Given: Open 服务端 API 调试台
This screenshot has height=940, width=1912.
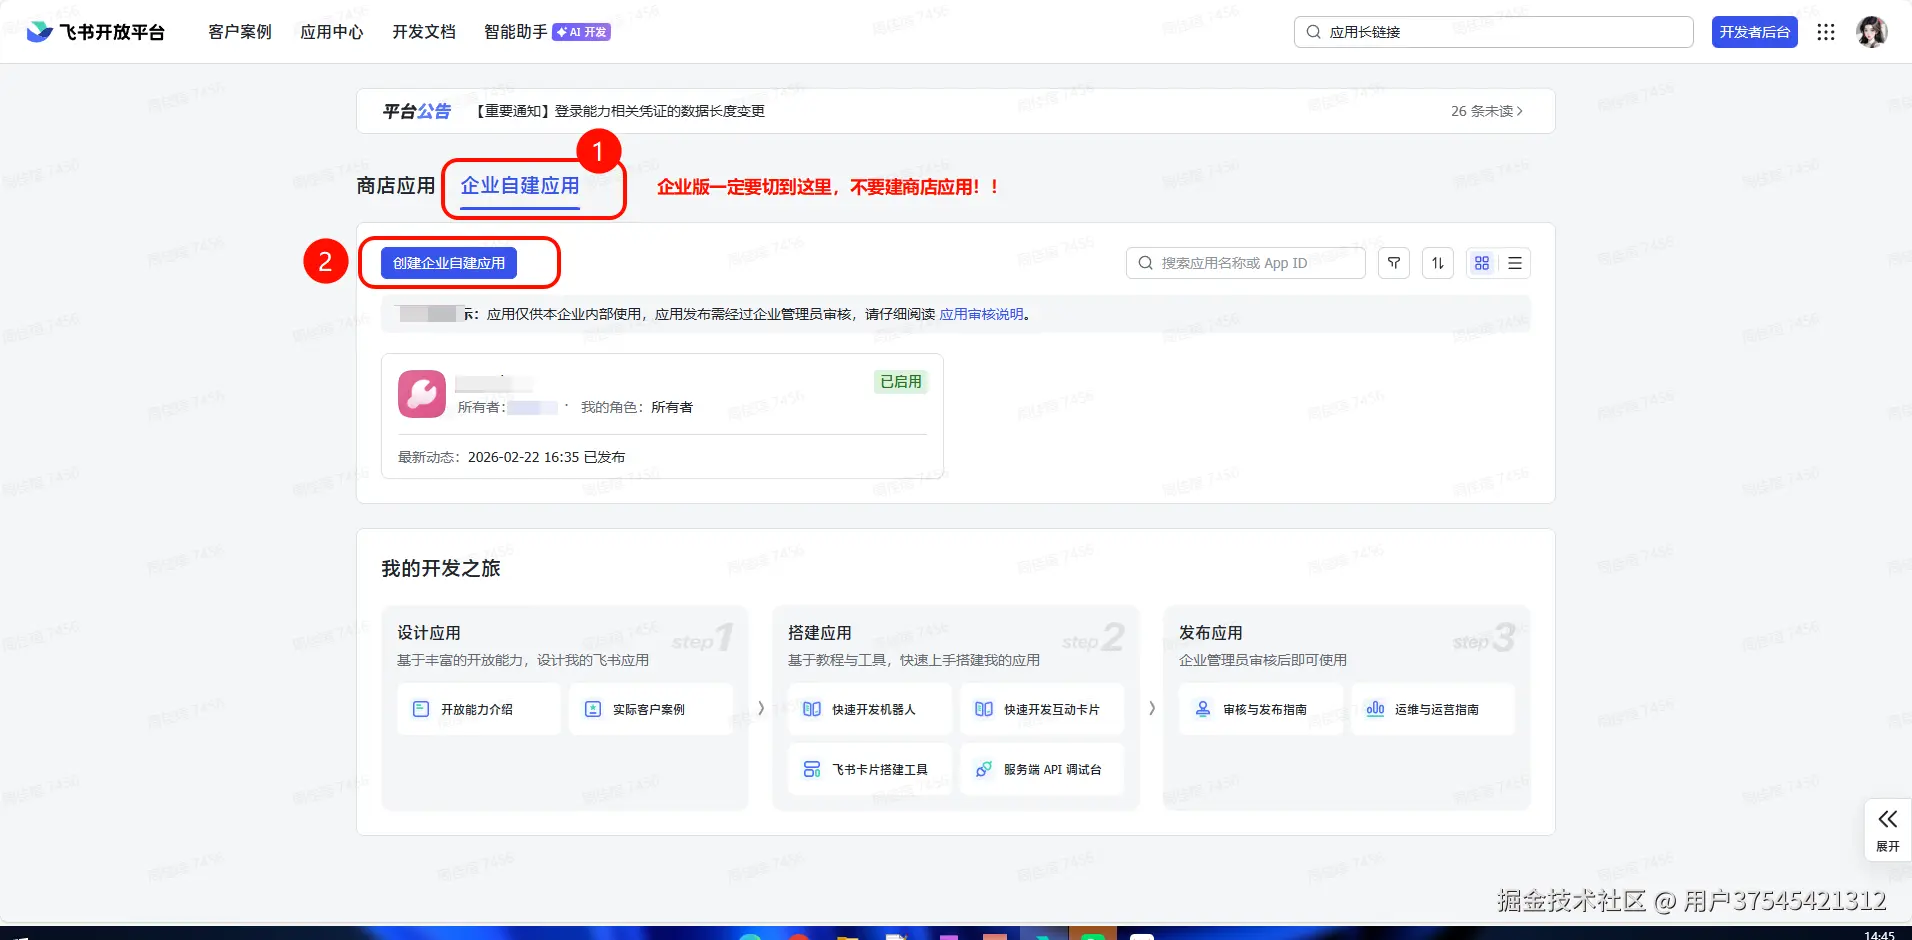Looking at the screenshot, I should pyautogui.click(x=1042, y=769).
